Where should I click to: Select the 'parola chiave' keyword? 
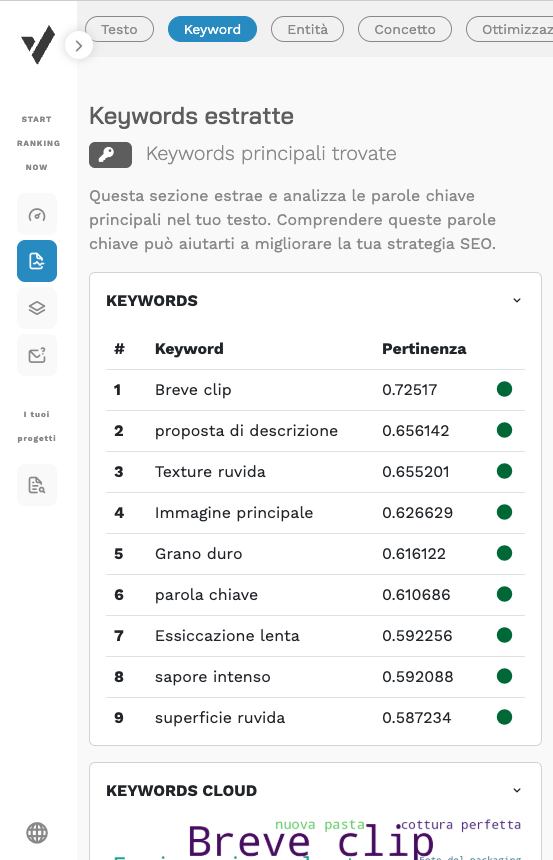(206, 595)
